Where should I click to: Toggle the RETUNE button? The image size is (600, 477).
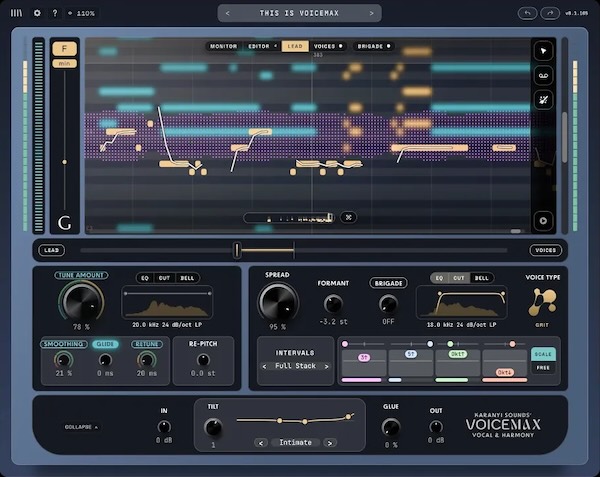[147, 344]
